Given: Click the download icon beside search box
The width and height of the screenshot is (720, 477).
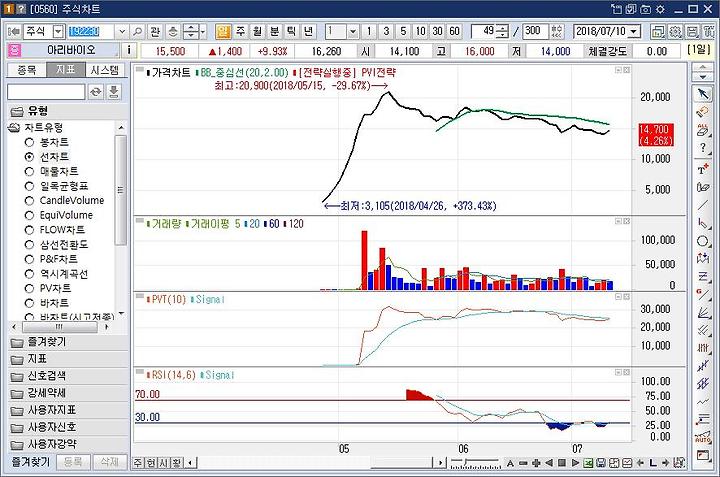Looking at the screenshot, I should [x=113, y=92].
